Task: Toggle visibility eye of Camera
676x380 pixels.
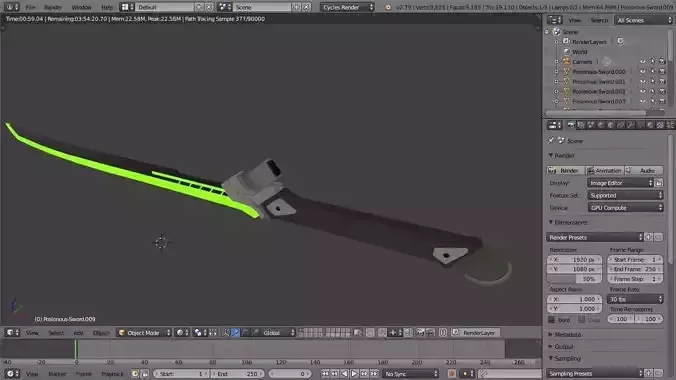Action: coord(643,62)
